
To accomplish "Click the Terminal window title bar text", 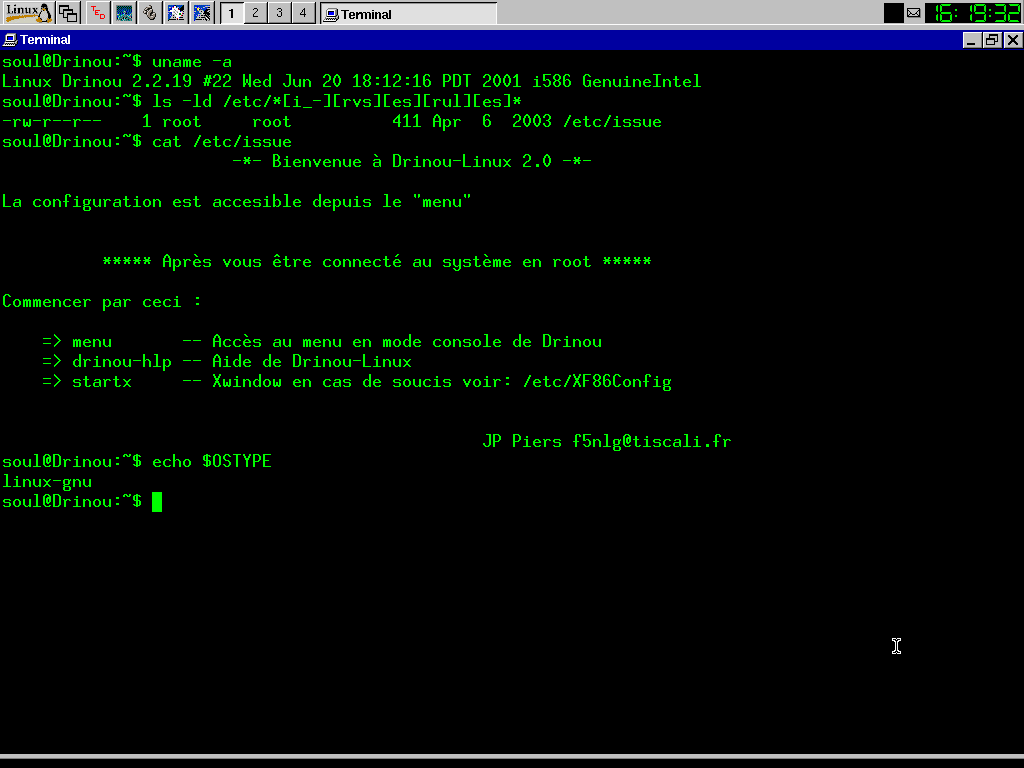I will [45, 40].
